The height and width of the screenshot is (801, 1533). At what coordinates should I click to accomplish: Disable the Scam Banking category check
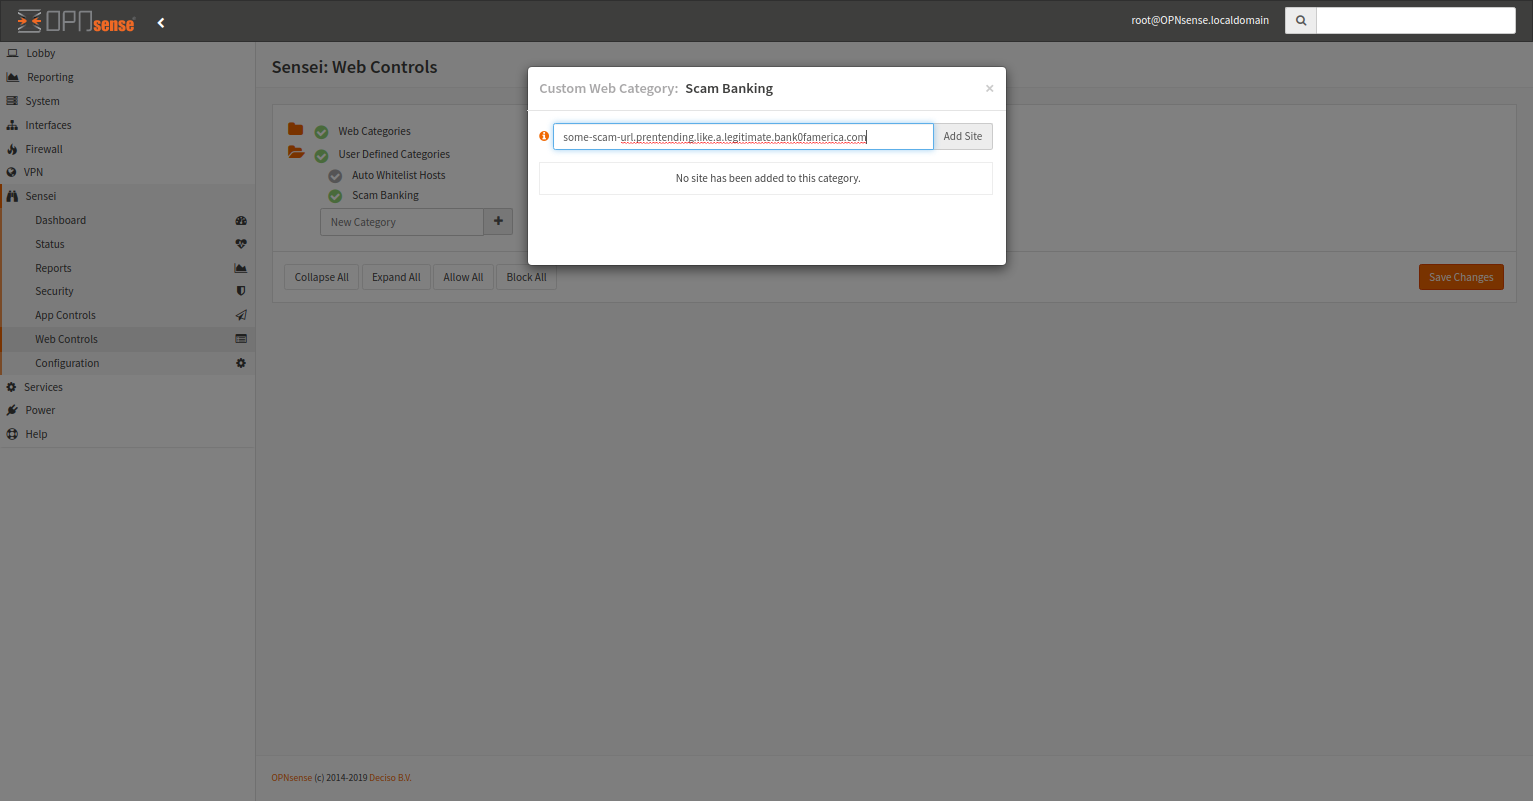(334, 195)
